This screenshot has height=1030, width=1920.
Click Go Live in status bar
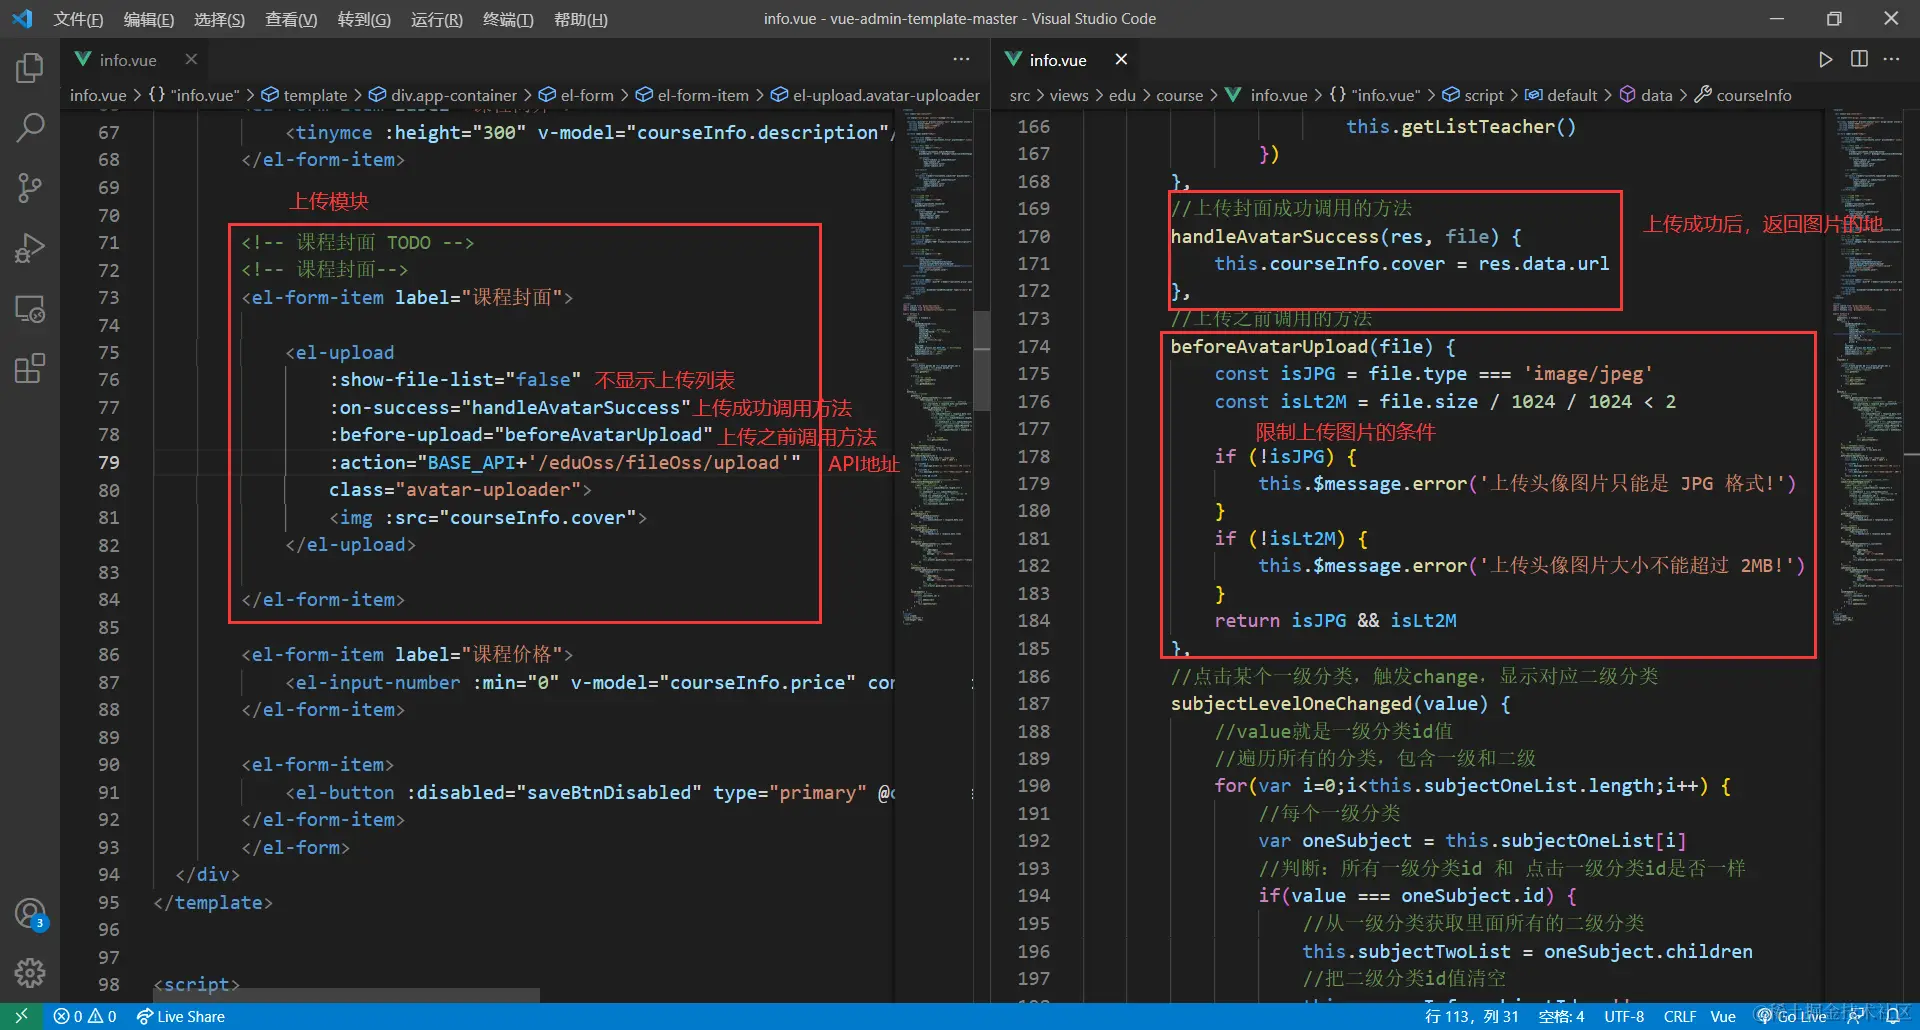[x=1793, y=1016]
